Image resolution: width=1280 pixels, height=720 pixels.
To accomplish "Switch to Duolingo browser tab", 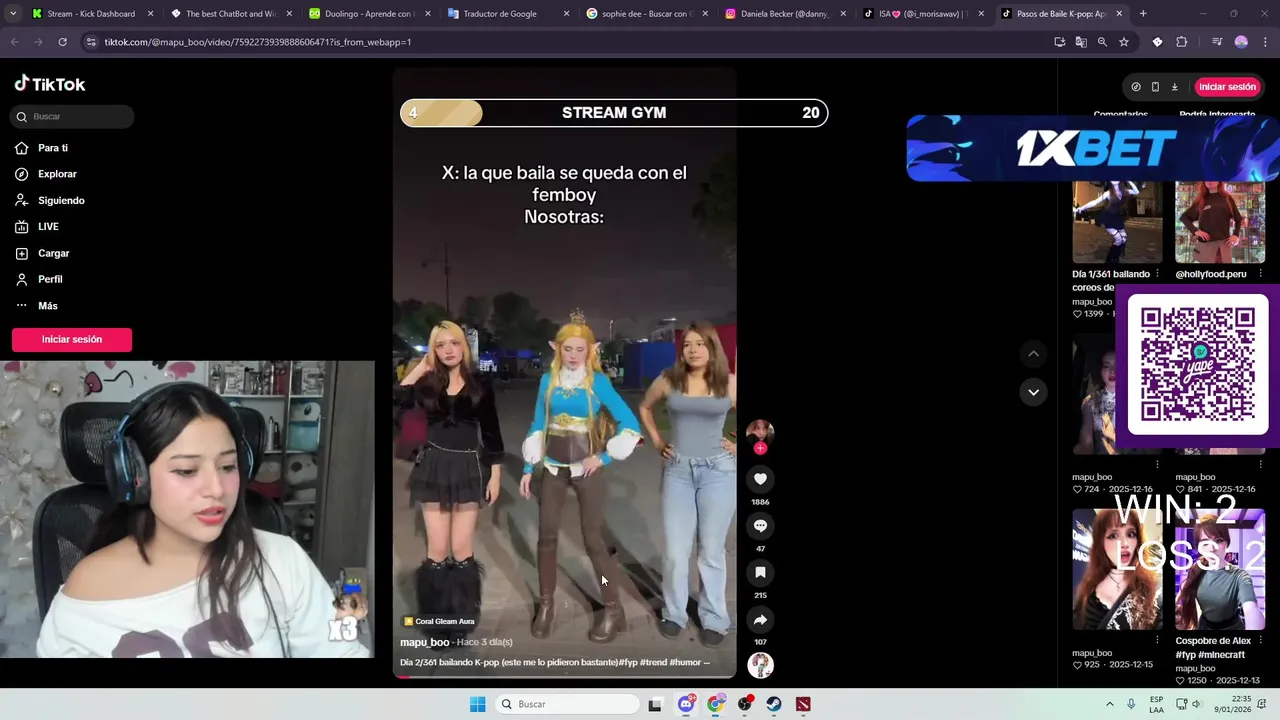I will 368,14.
